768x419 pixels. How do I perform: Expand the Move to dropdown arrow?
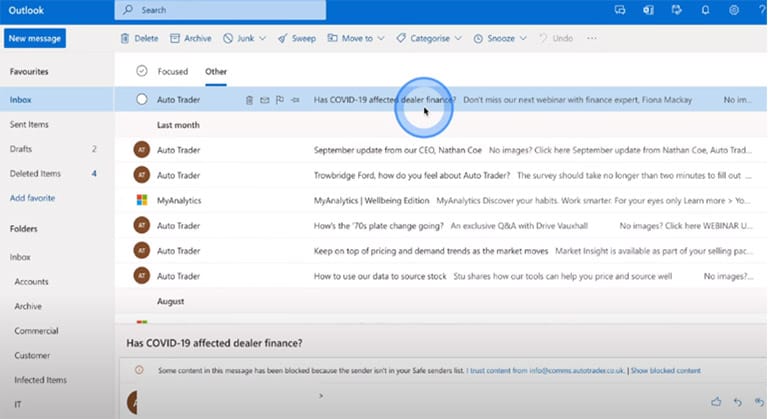click(x=381, y=38)
